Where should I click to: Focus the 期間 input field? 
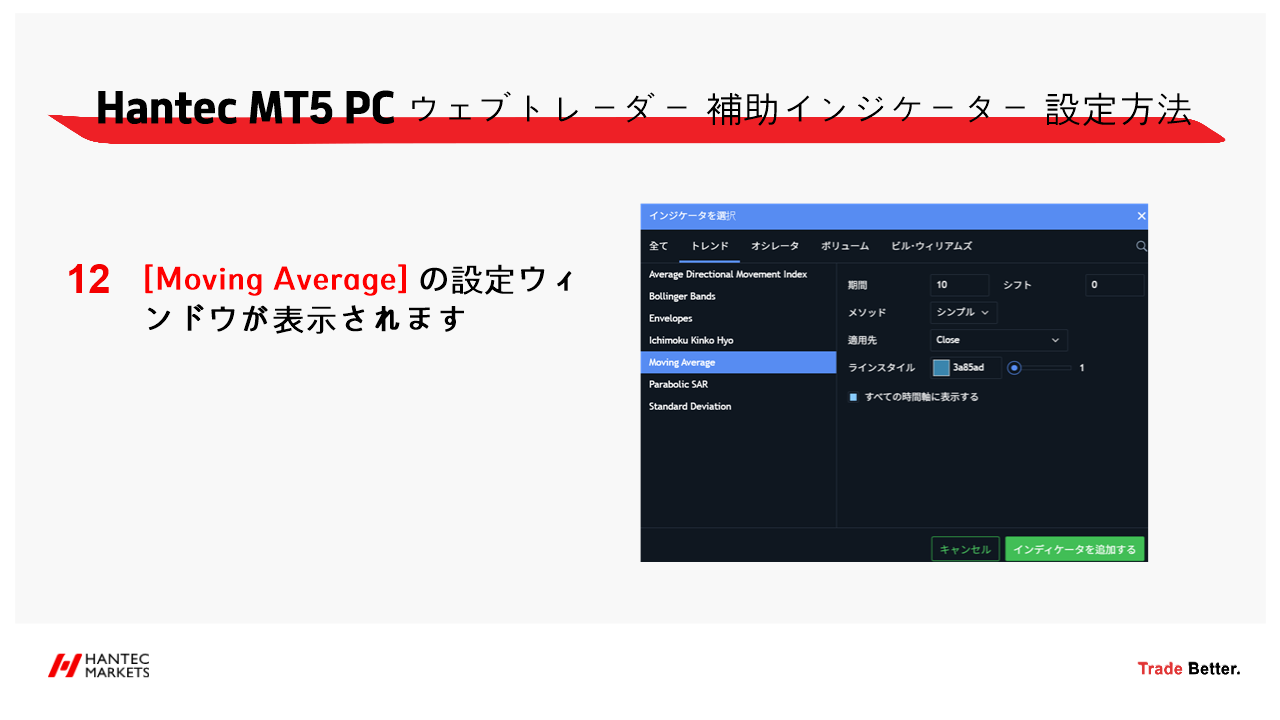click(x=959, y=285)
